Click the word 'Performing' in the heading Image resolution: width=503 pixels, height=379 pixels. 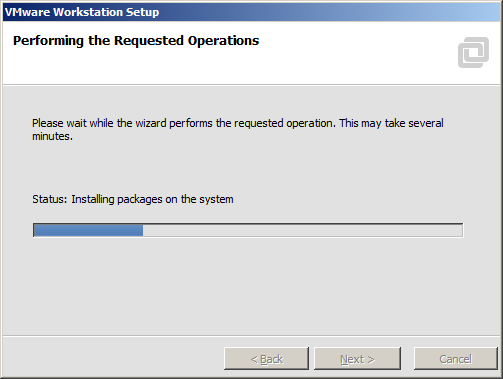pyautogui.click(x=48, y=41)
